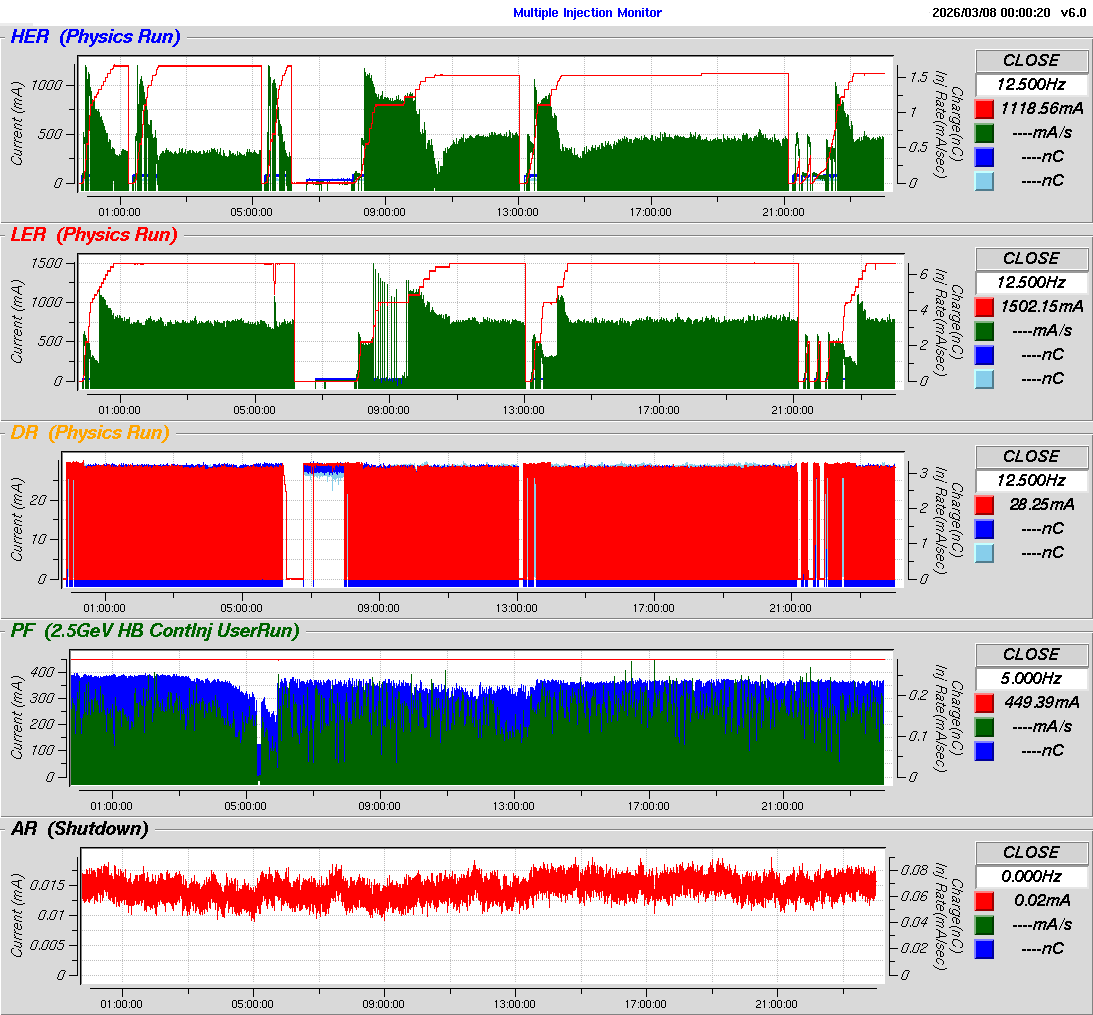The image size is (1093, 1015).
Task: Select the 12.500Hz field in HER panel
Action: 1030,84
